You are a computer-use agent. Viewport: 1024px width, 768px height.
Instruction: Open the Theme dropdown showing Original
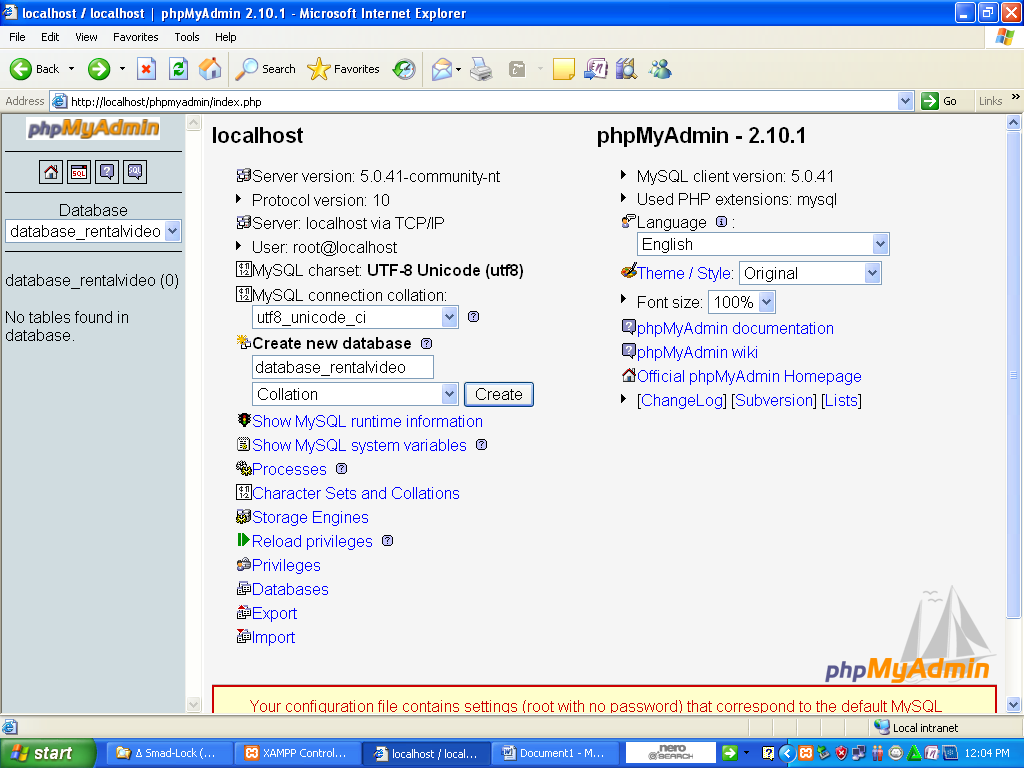pos(872,273)
